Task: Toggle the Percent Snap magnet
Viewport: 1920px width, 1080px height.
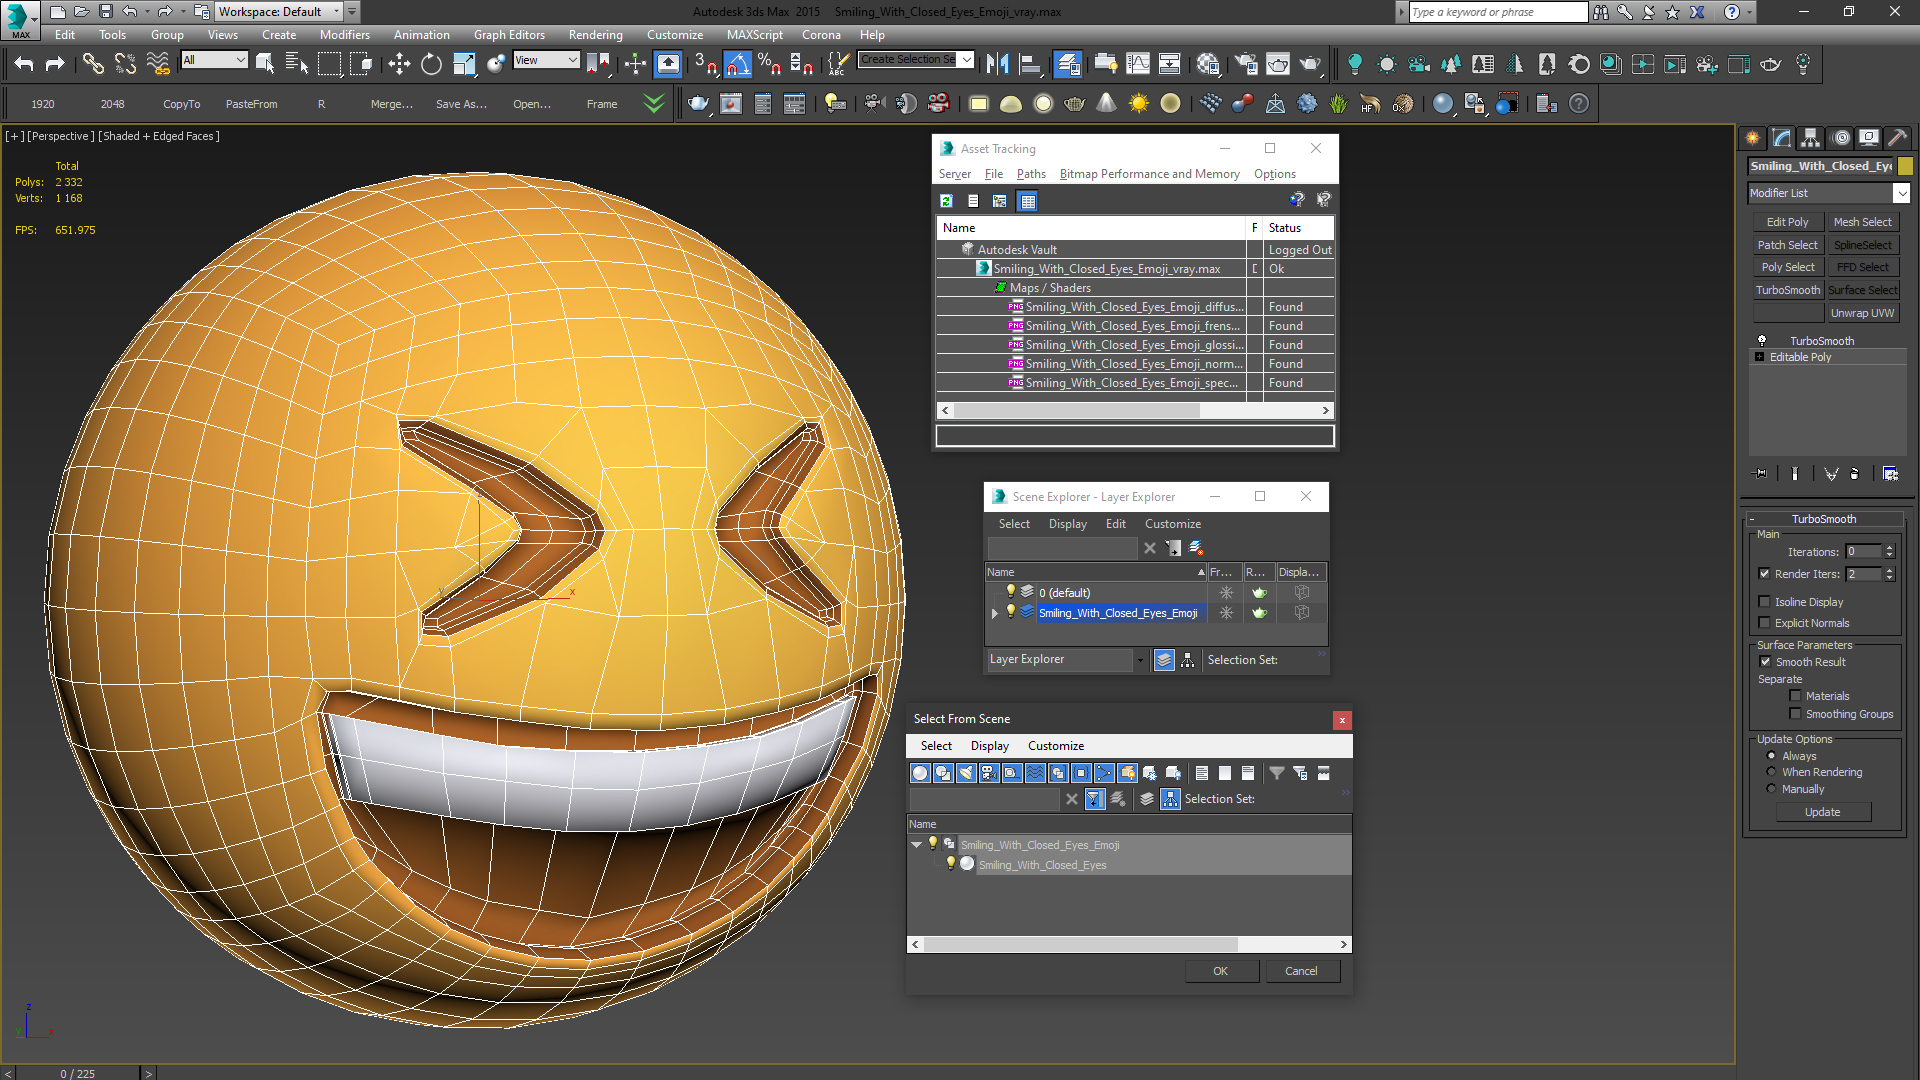Action: coord(769,64)
